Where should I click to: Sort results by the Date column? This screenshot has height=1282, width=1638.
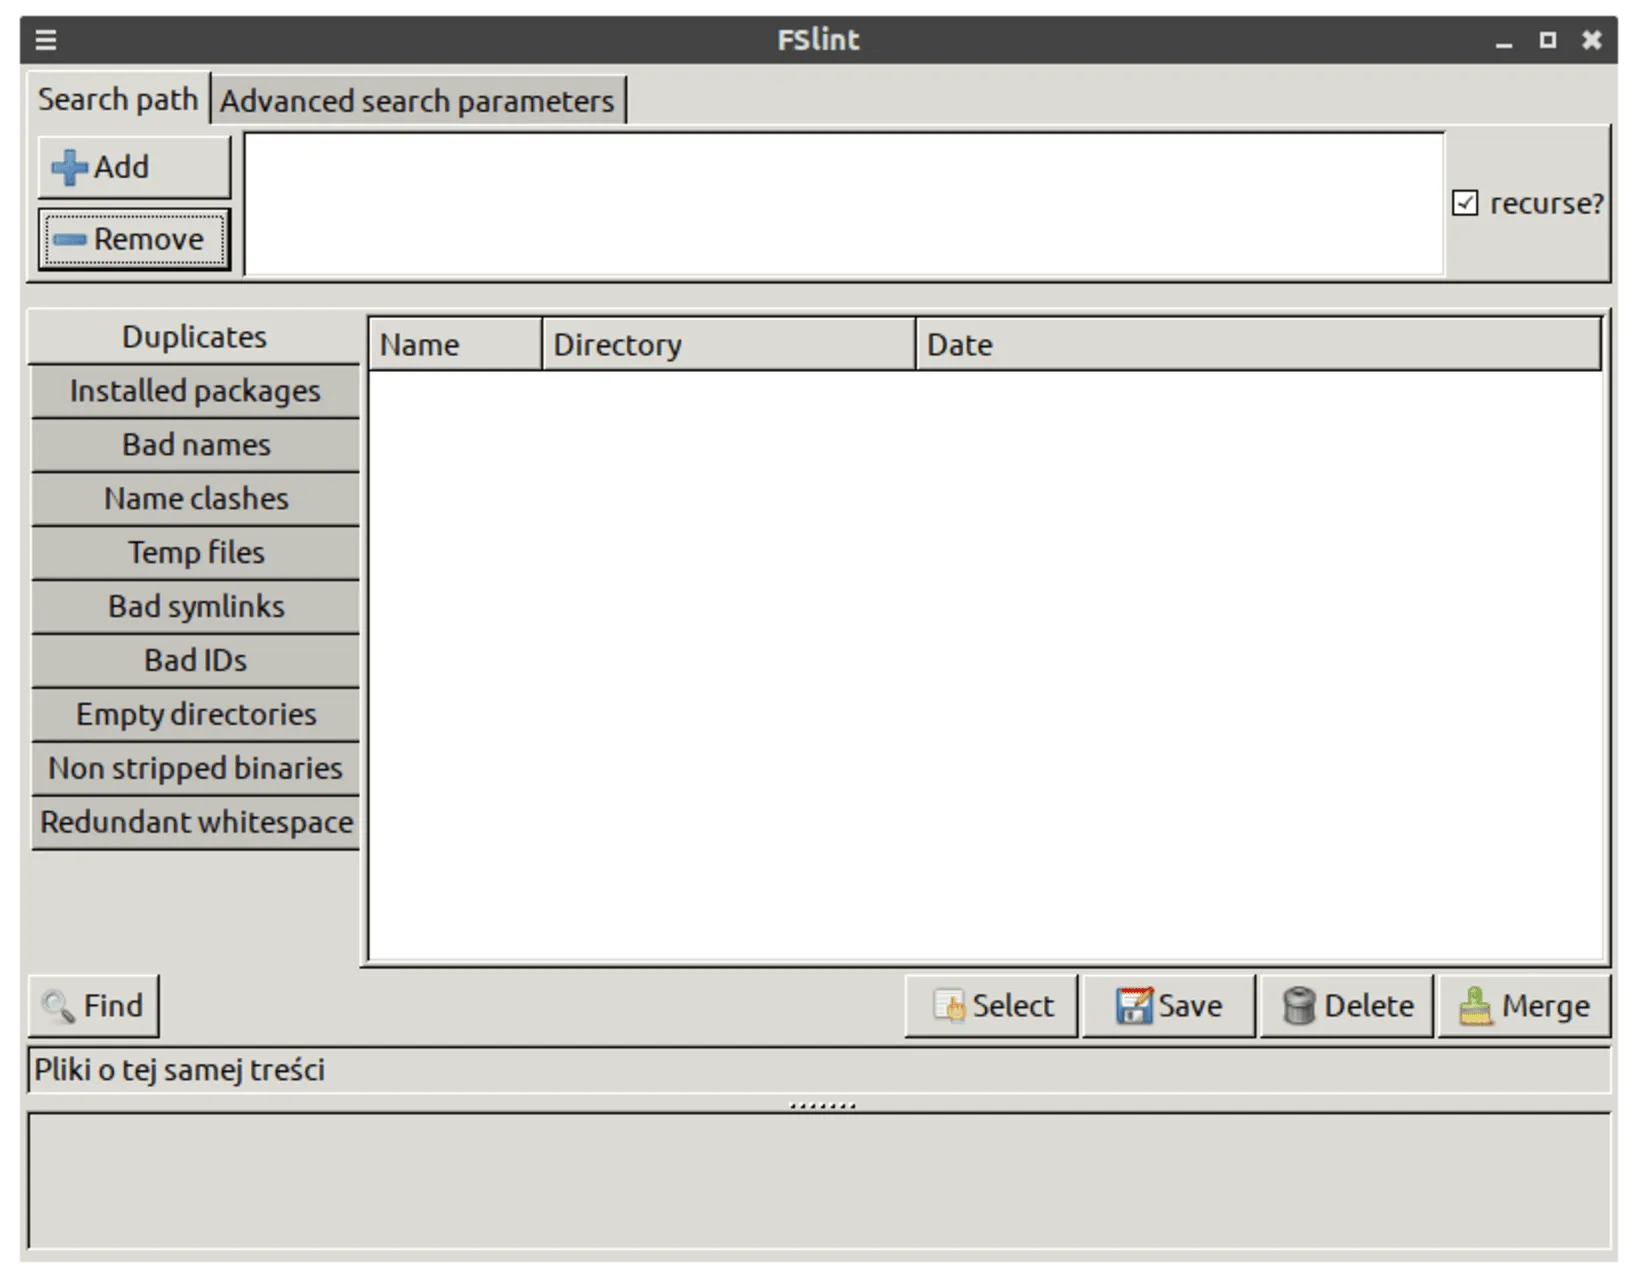click(x=1259, y=345)
